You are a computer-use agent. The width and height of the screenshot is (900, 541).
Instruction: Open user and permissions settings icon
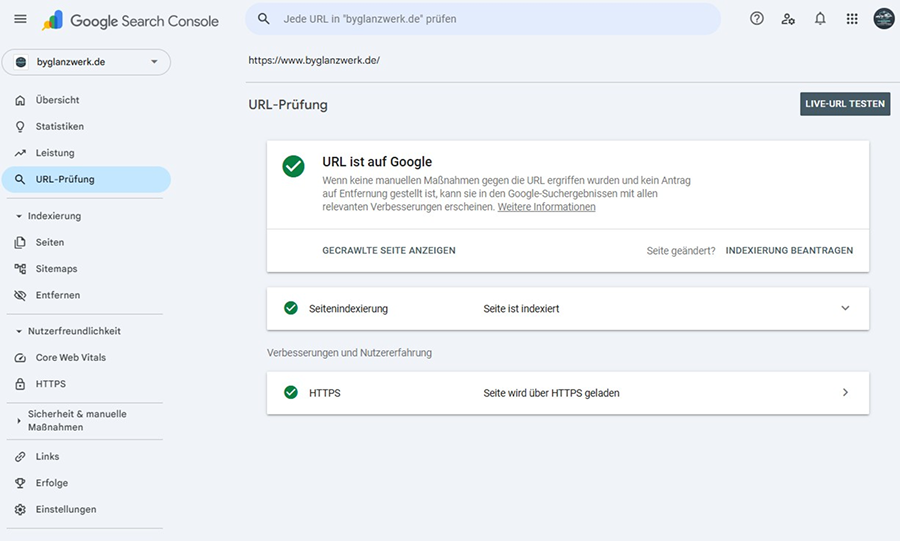(788, 19)
